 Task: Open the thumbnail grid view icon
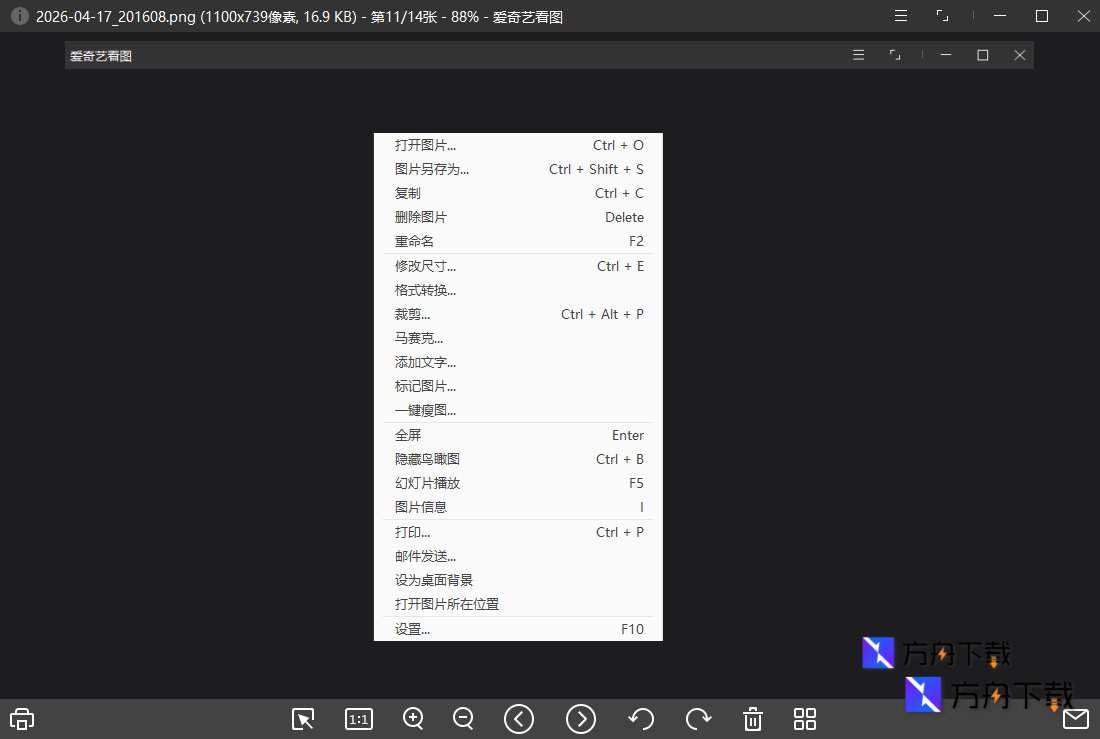coord(805,719)
